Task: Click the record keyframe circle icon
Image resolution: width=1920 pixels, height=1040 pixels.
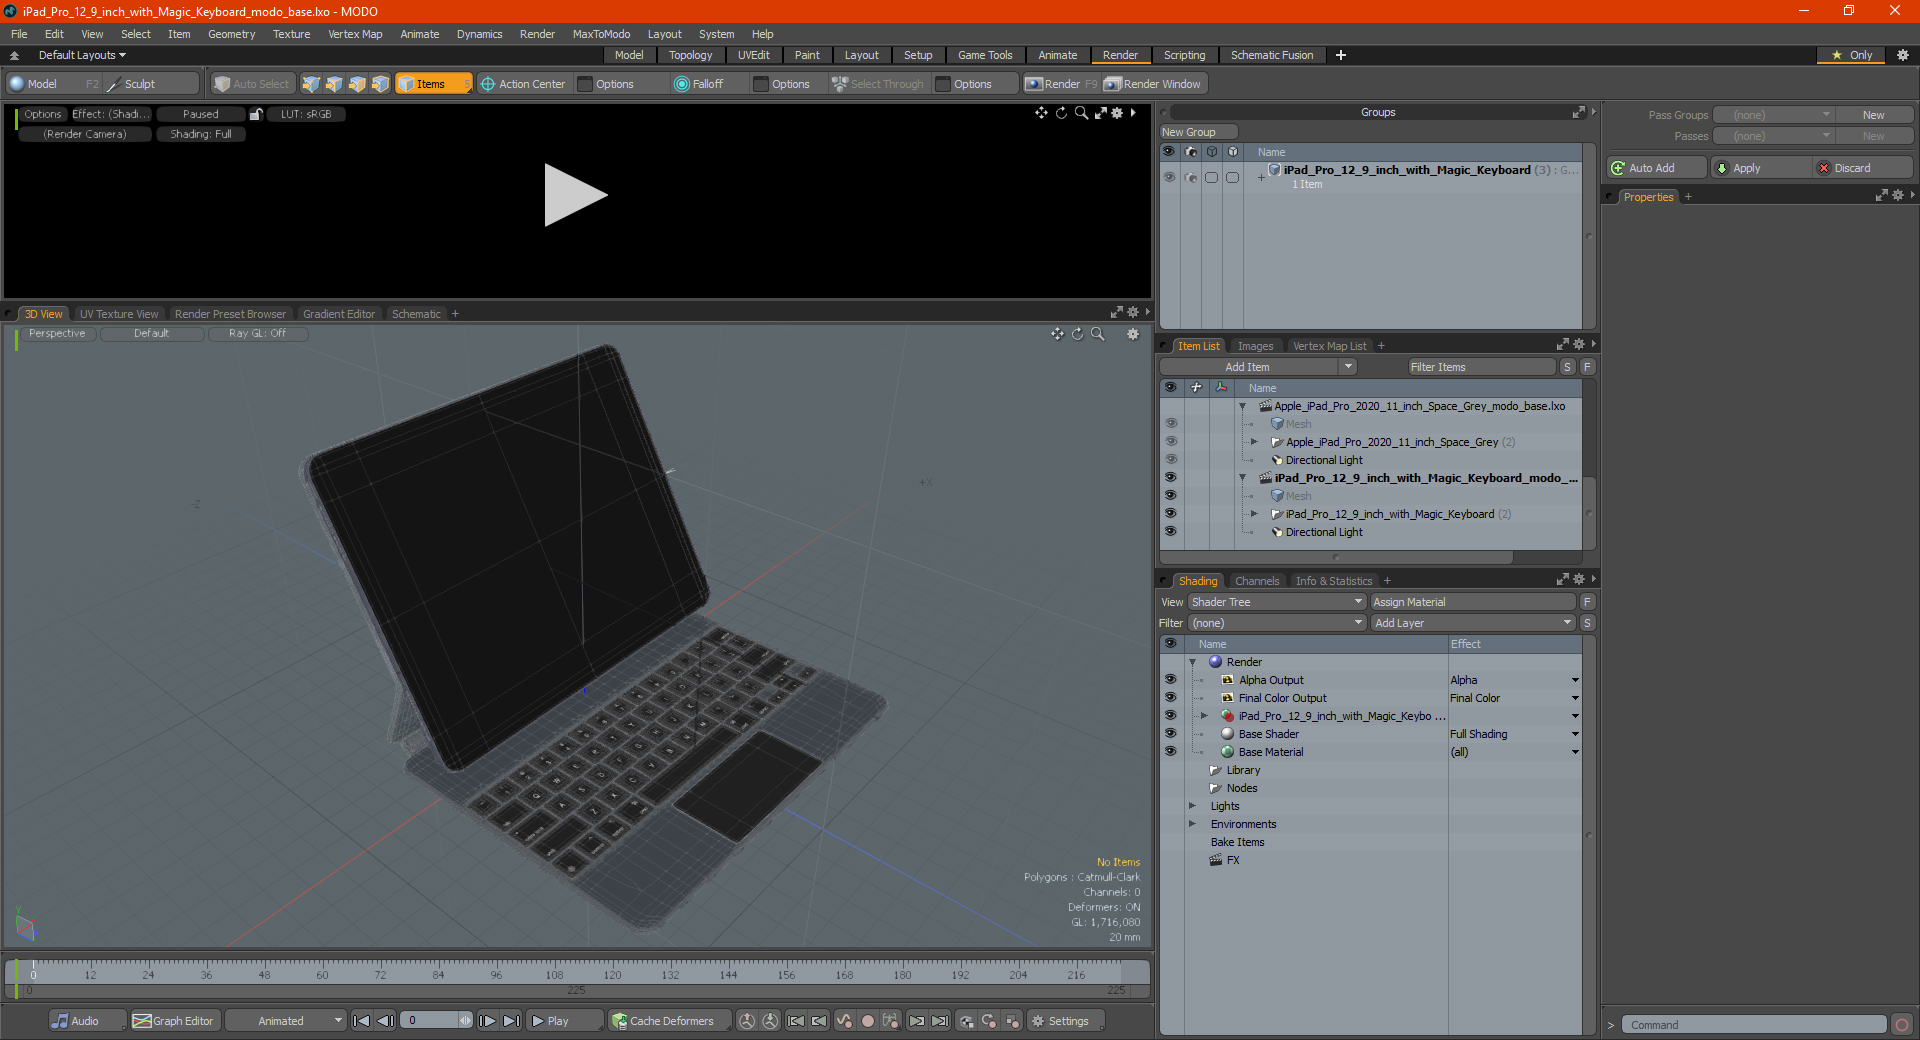Action: point(868,1021)
